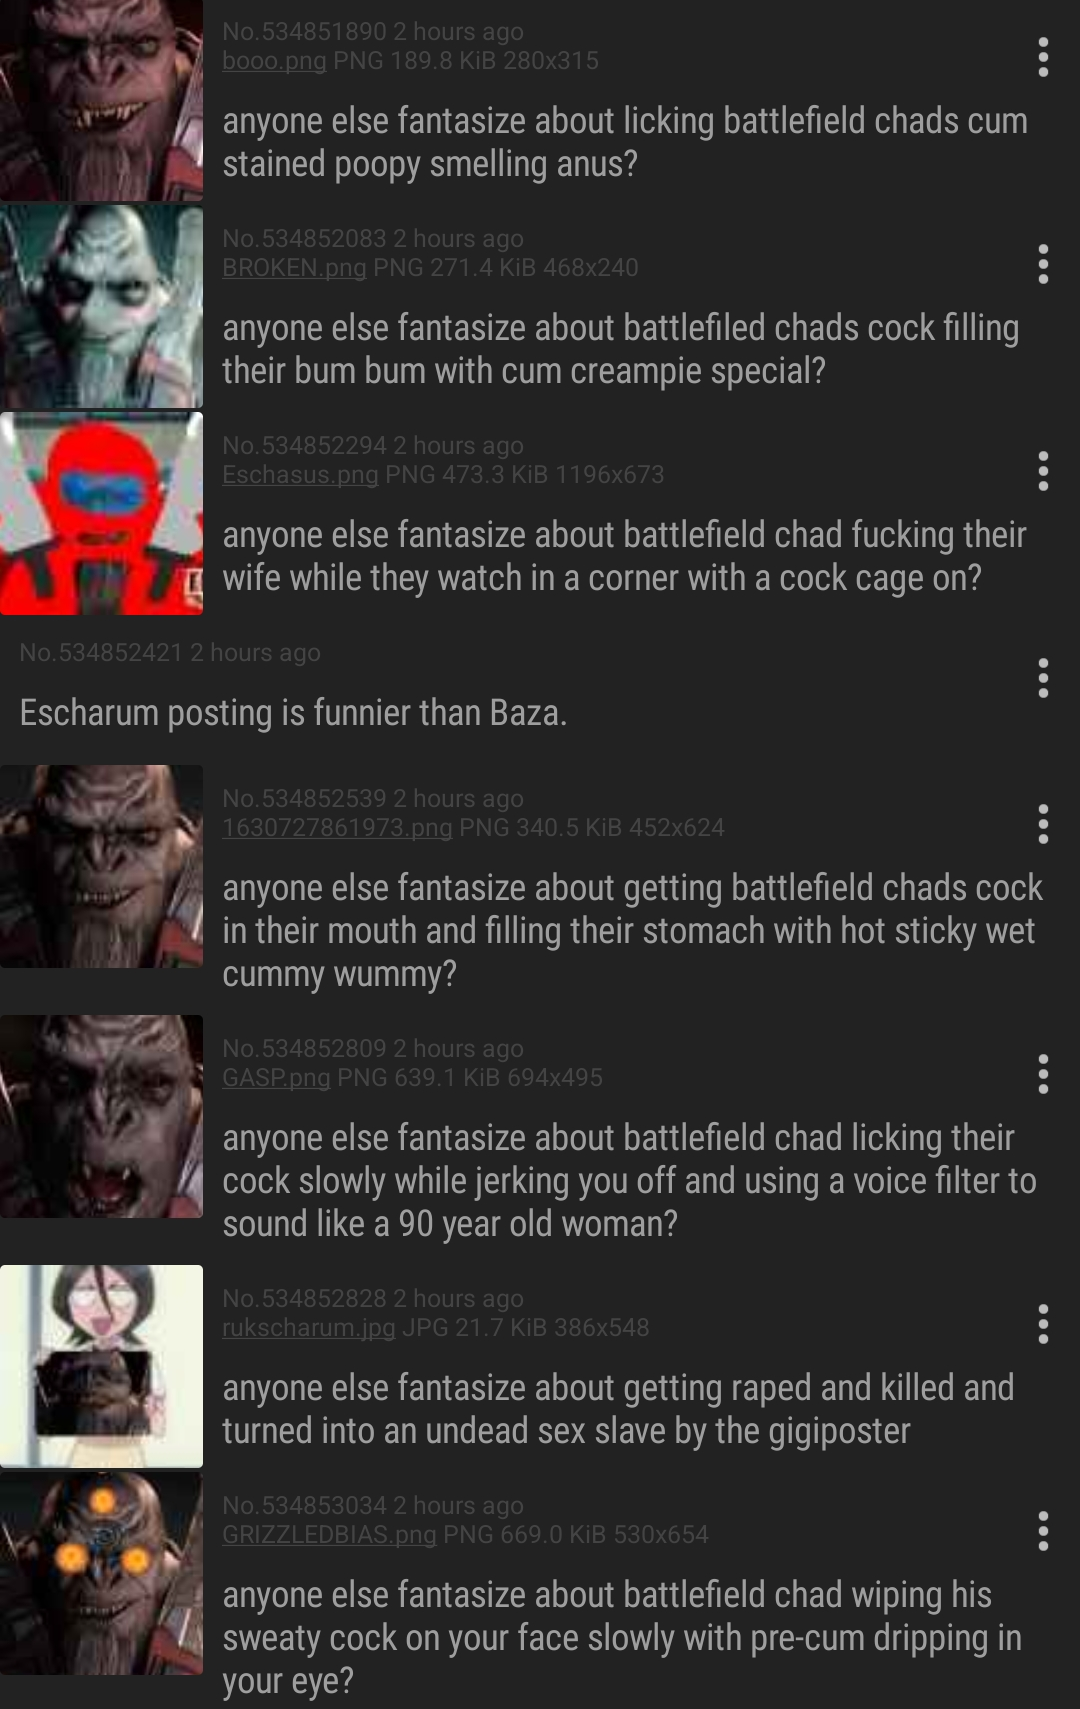Open options menu for post No.534852809
Viewport: 1080px width, 1709px height.
[x=1043, y=1074]
